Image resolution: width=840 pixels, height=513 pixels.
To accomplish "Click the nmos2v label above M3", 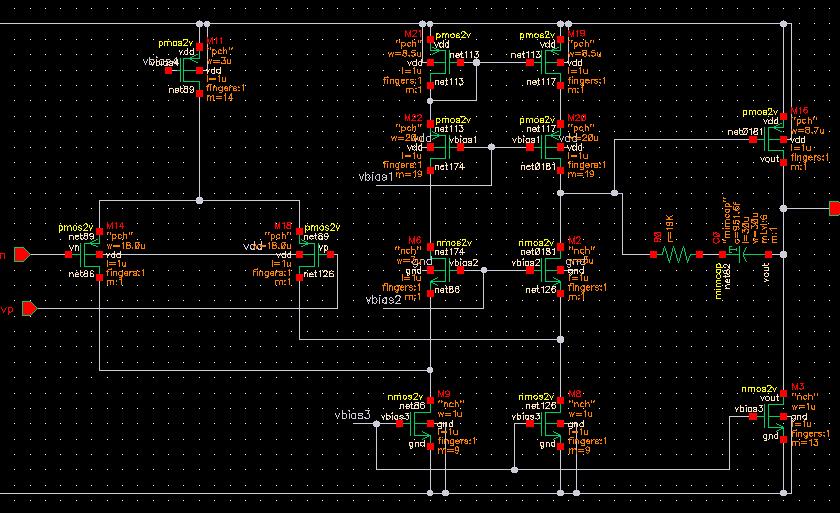I will 759,389.
